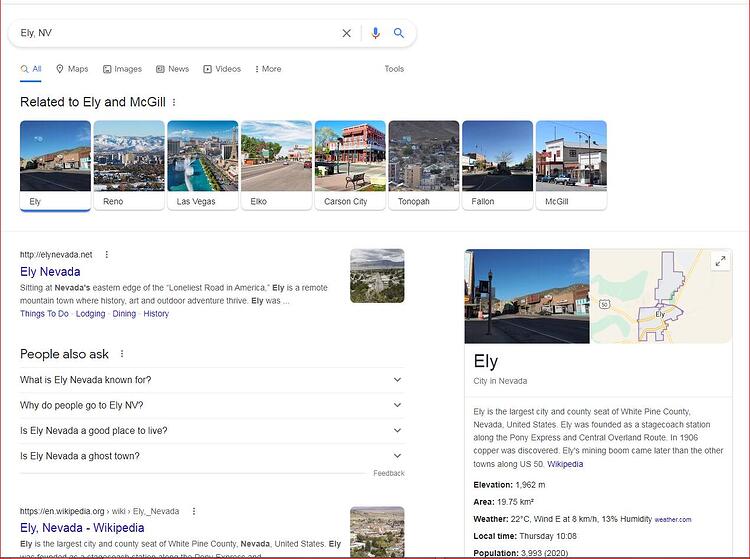Switch to the Images tab
Viewport: 750px width, 559px height.
pos(122,69)
